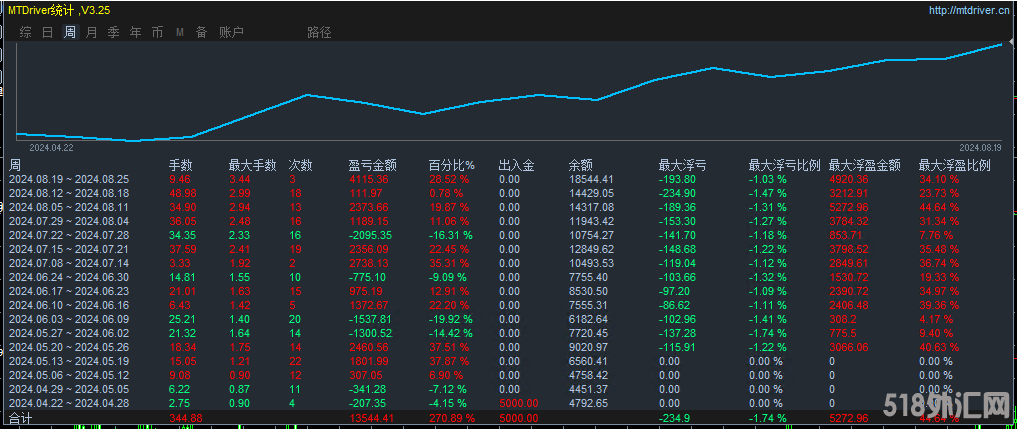This screenshot has width=1017, height=429.
Task: Click max floating loss -193.80
Action: tap(676, 179)
